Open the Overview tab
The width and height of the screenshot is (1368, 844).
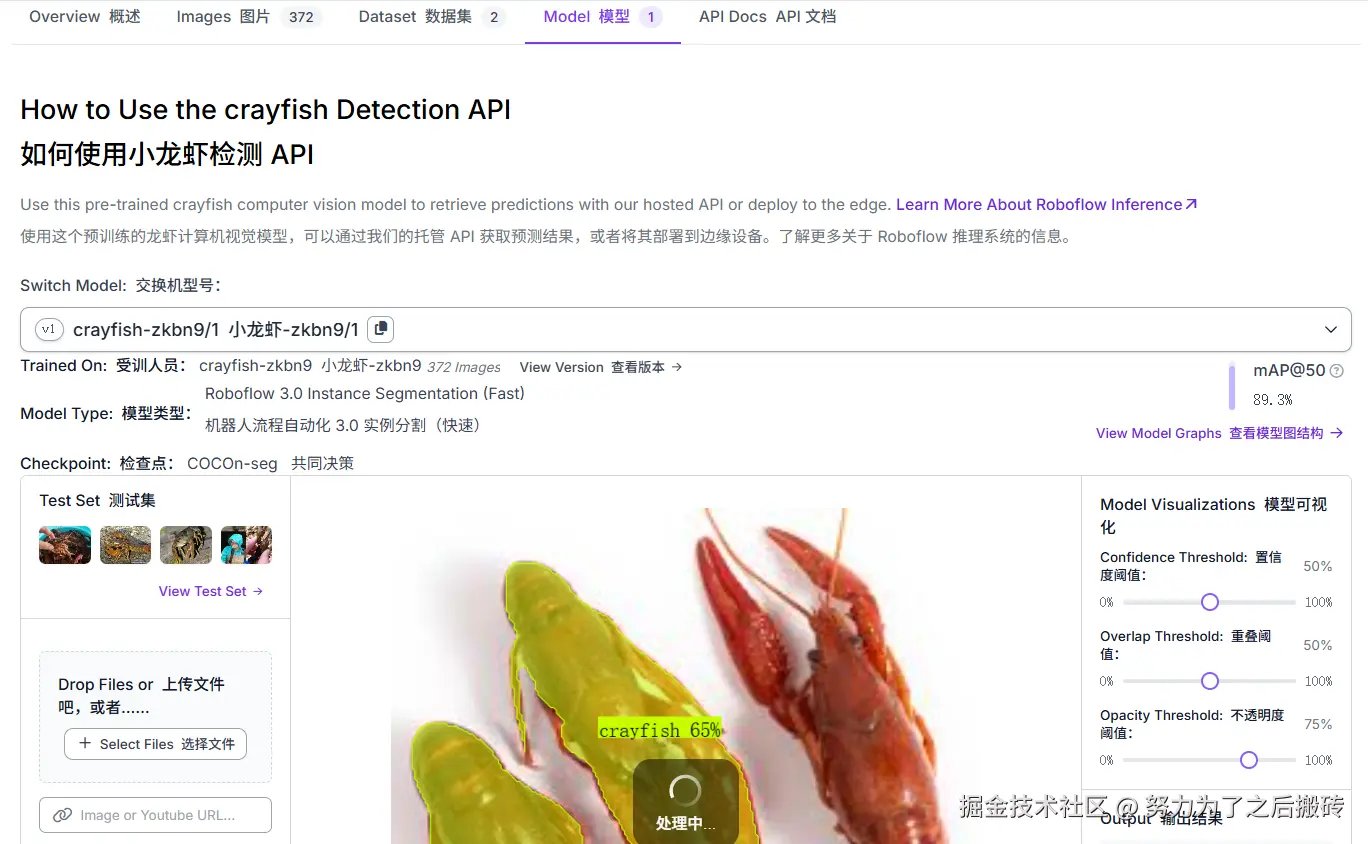click(85, 17)
